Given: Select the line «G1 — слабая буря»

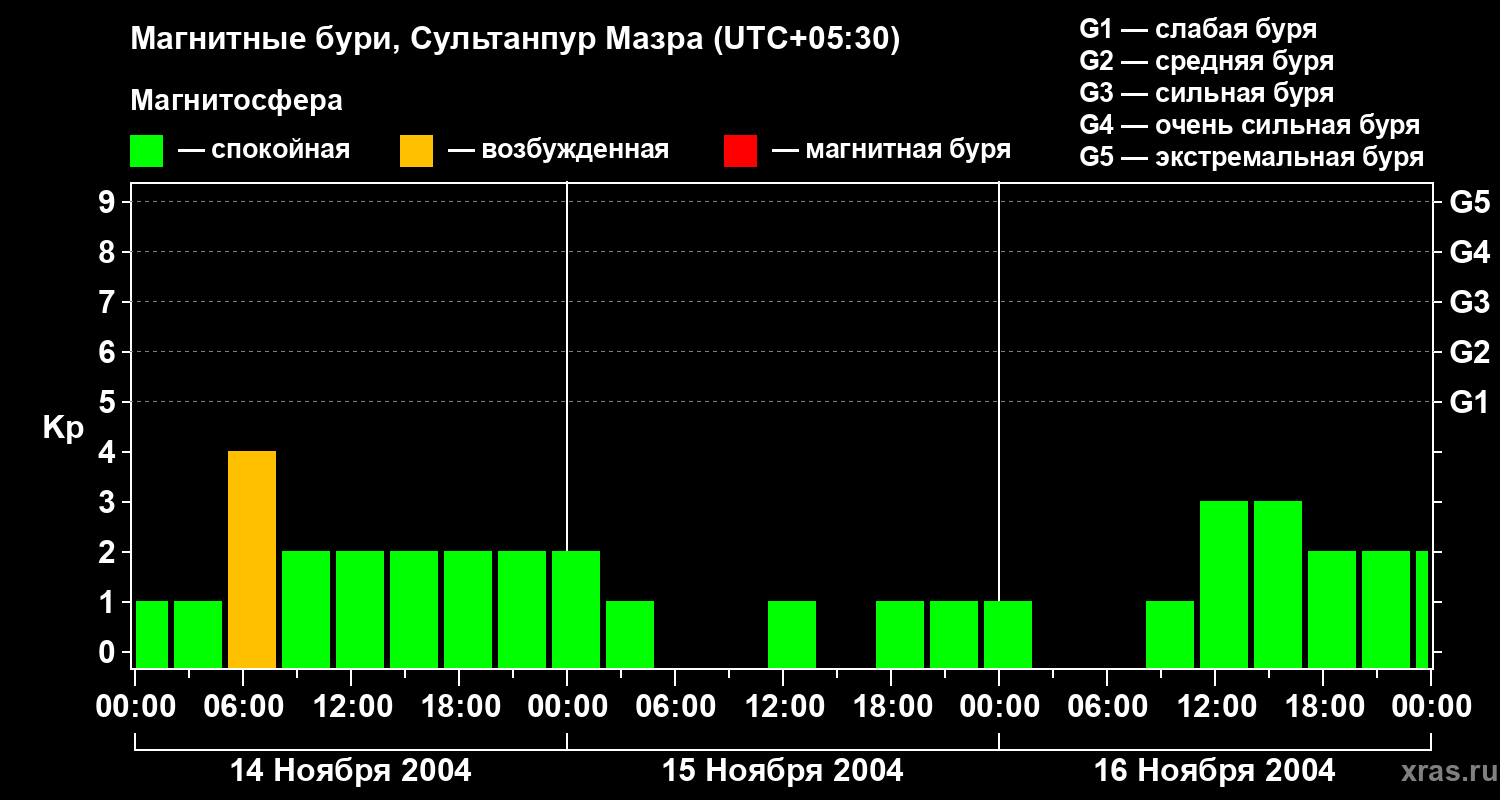Looking at the screenshot, I should [x=1198, y=29].
